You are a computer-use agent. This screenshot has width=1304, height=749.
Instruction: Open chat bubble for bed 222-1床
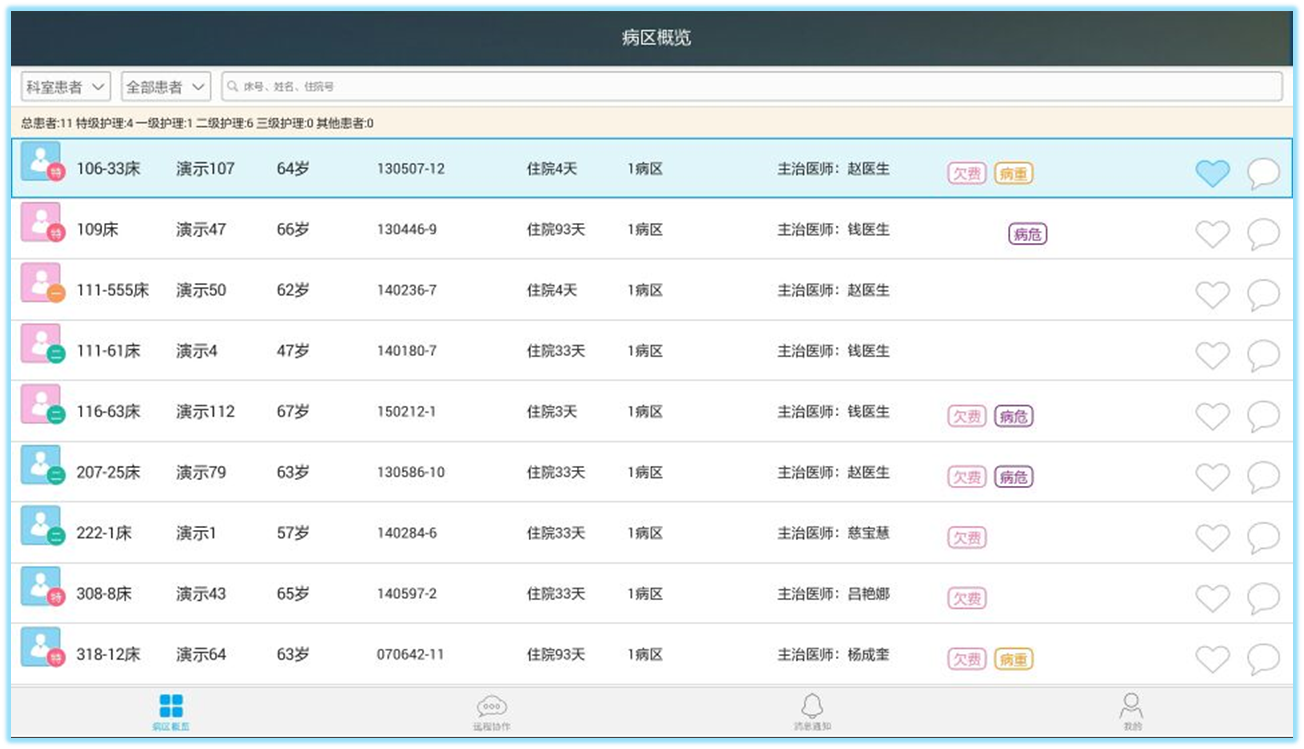pyautogui.click(x=1263, y=538)
